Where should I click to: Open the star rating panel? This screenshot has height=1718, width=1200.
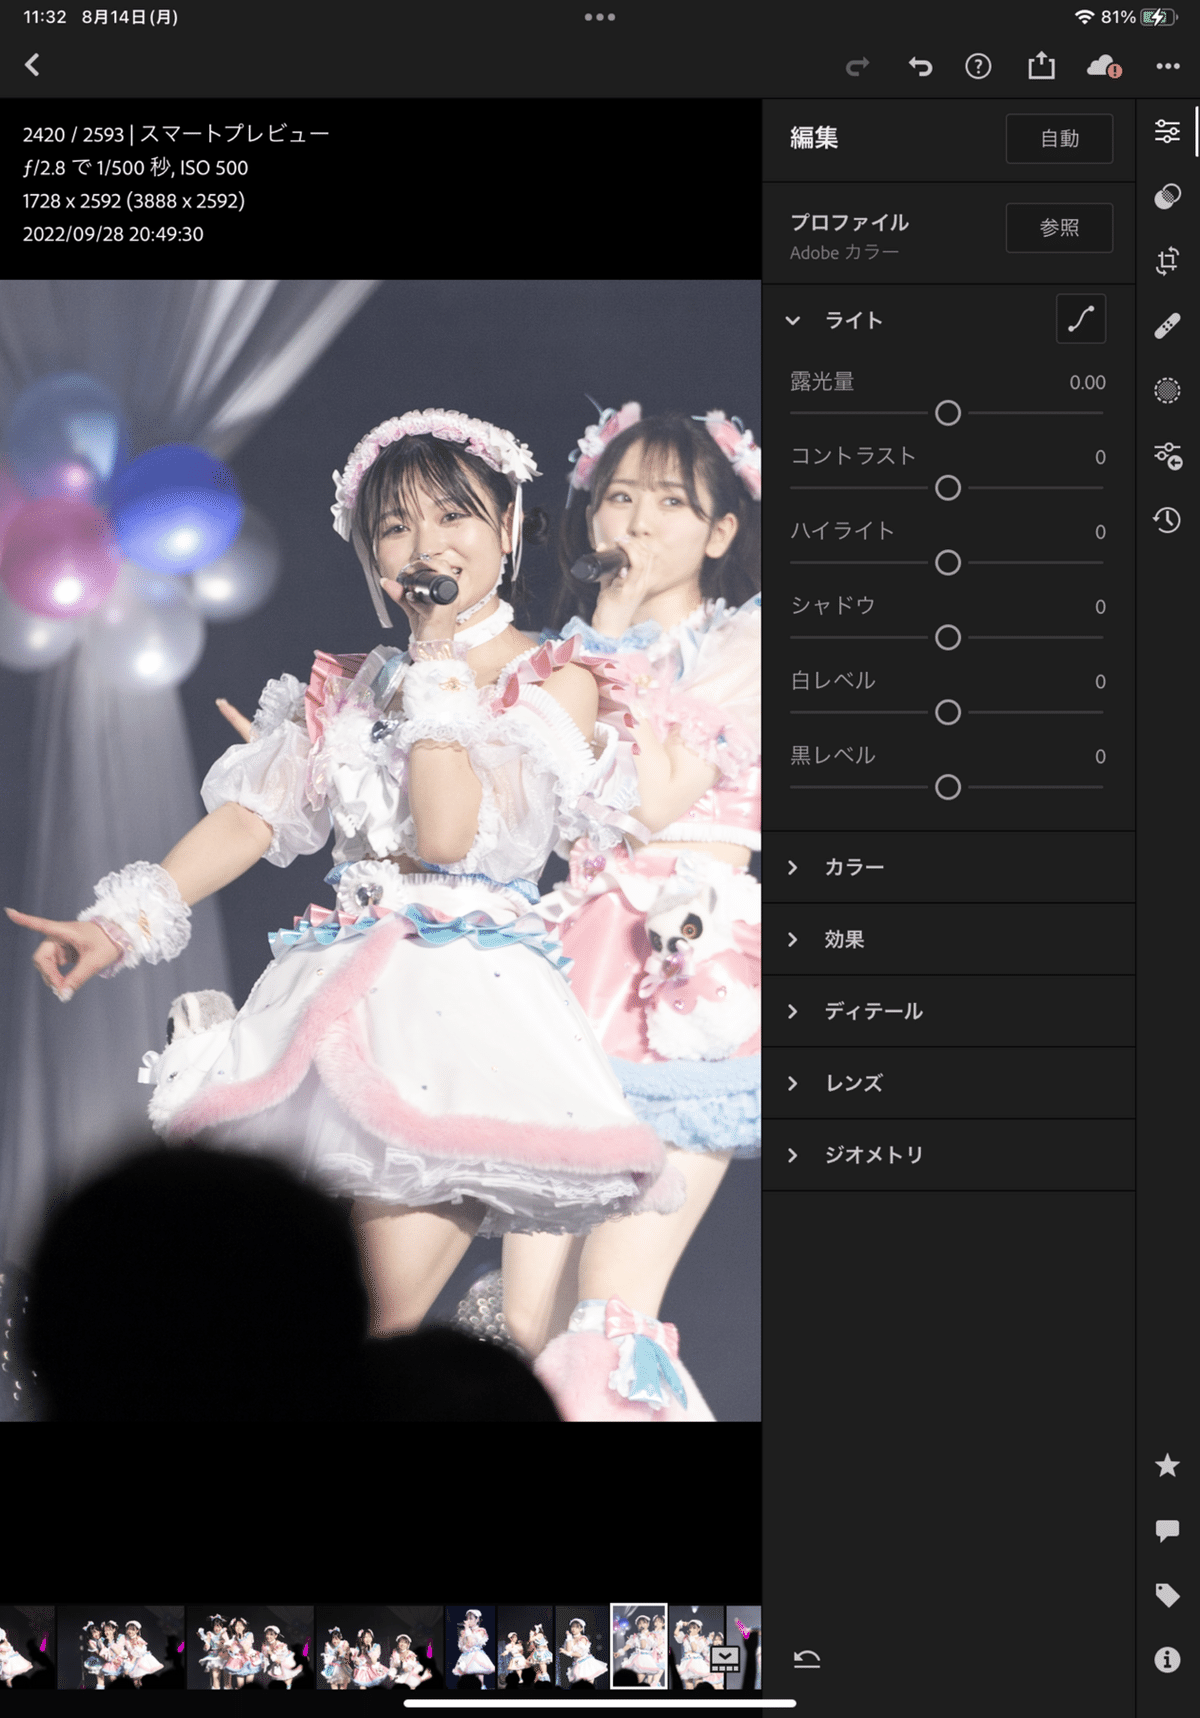click(x=1167, y=1466)
